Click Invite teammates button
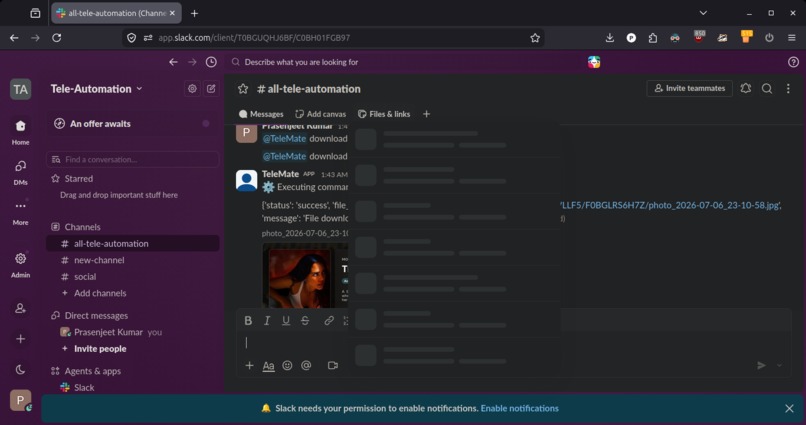 (x=689, y=88)
